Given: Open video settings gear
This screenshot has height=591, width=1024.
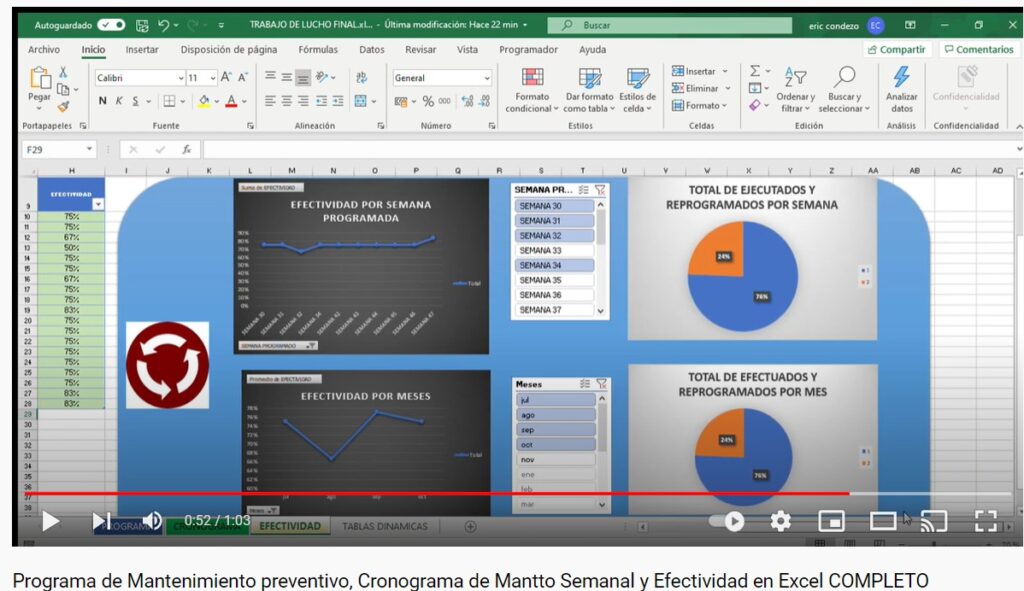Looking at the screenshot, I should pyautogui.click(x=780, y=521).
